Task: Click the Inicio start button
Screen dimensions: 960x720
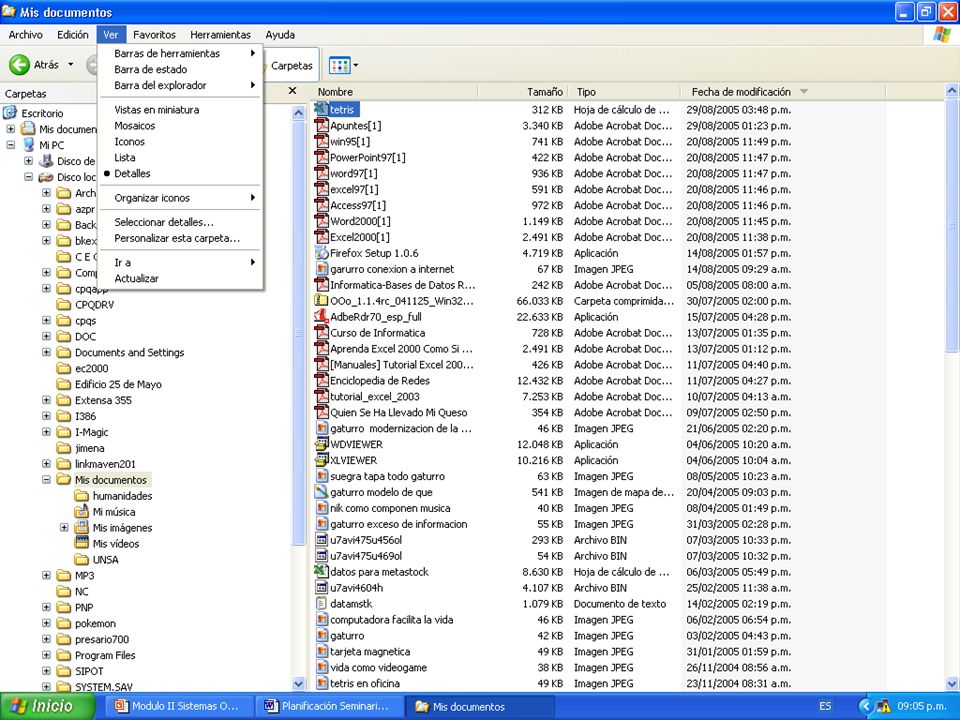Action: coord(47,706)
